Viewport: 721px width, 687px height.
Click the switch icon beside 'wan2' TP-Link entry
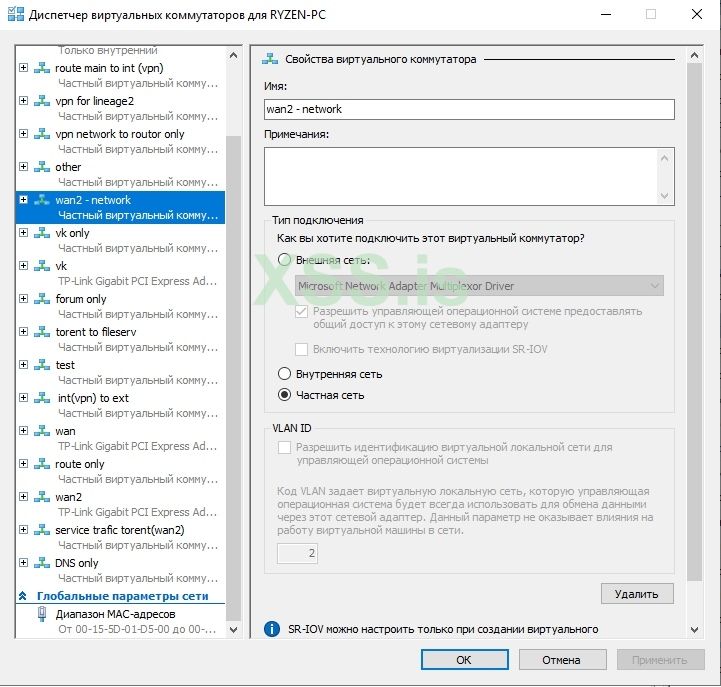coord(42,497)
